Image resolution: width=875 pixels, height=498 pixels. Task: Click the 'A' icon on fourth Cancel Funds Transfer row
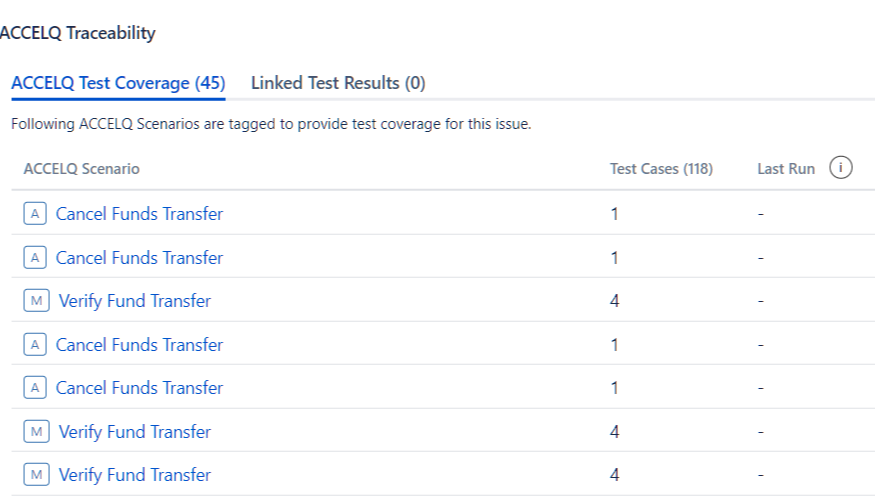click(36, 388)
